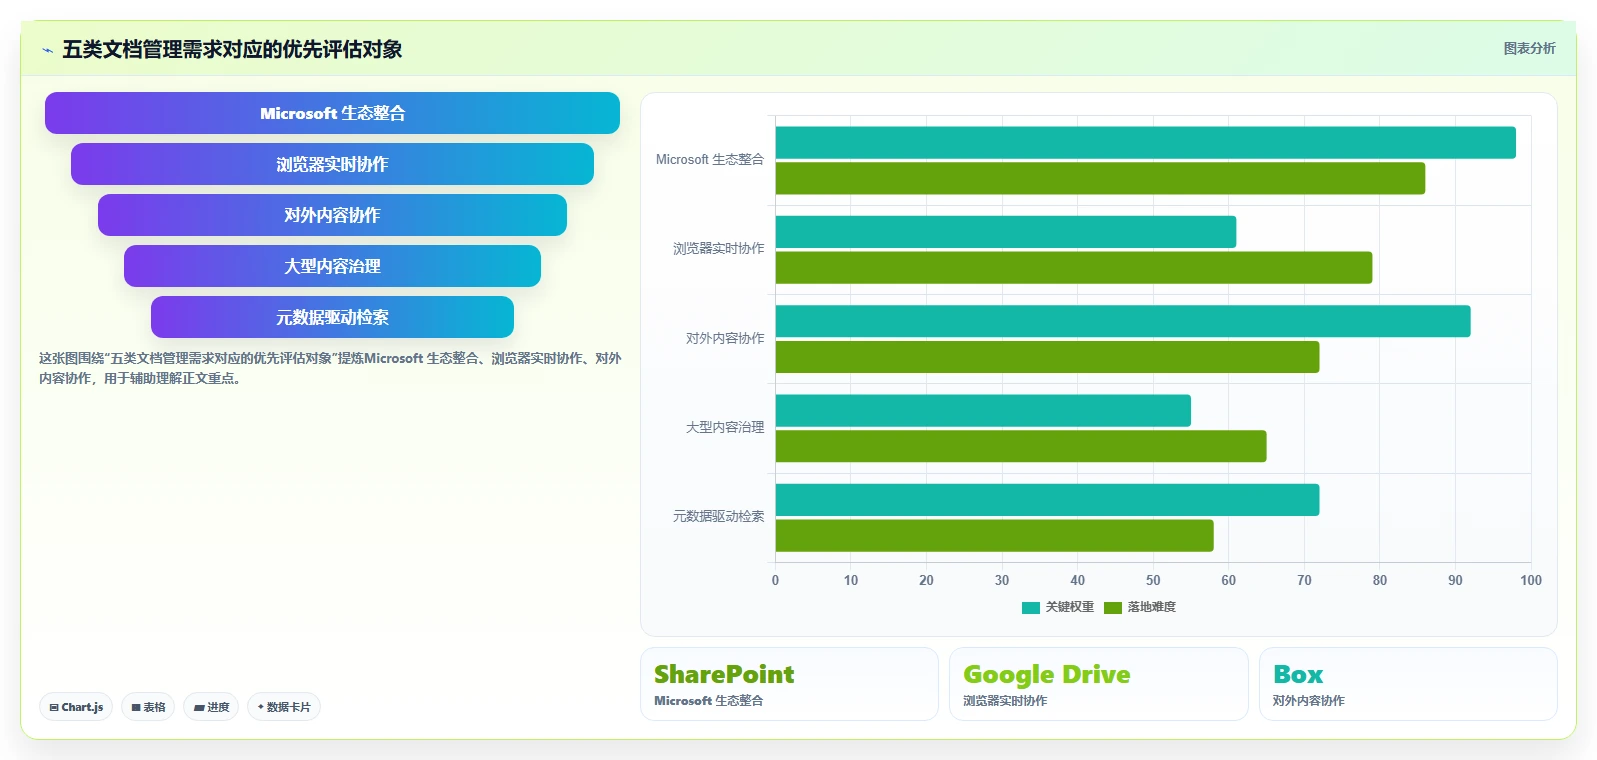Click the green bar for 对外内容协作

click(1047, 357)
